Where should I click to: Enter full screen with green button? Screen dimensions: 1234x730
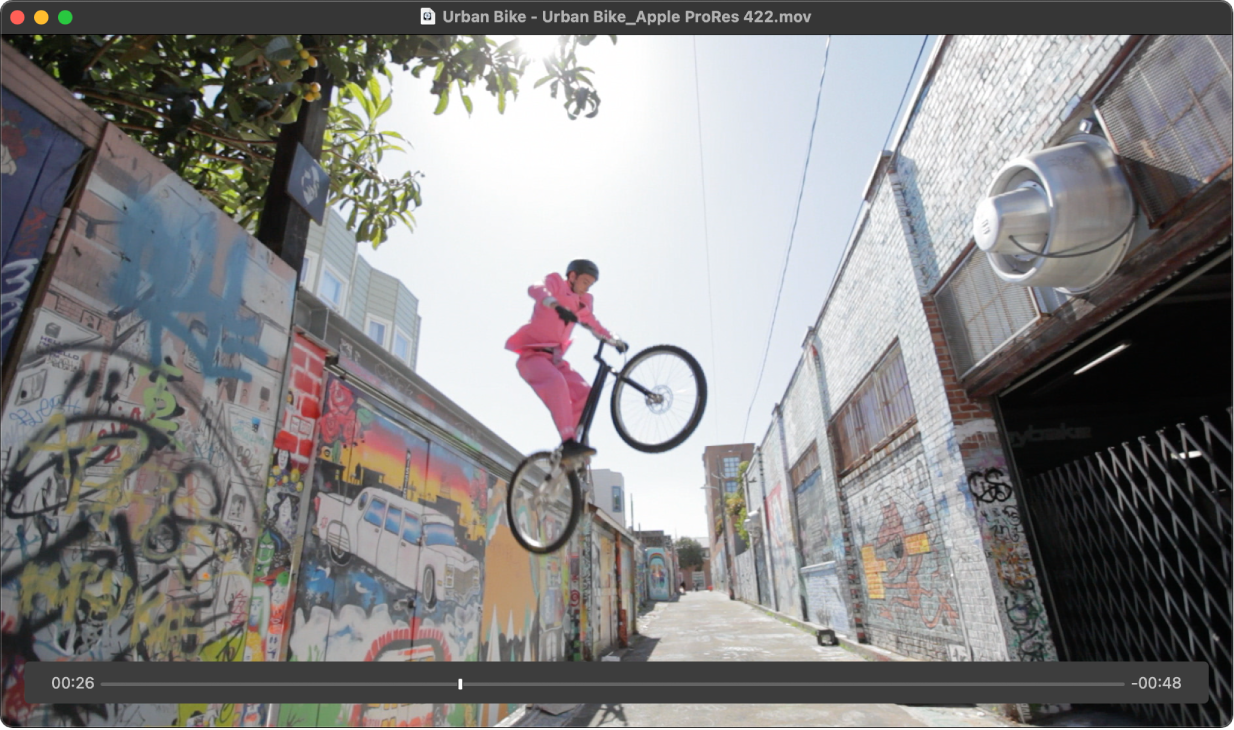(x=65, y=17)
